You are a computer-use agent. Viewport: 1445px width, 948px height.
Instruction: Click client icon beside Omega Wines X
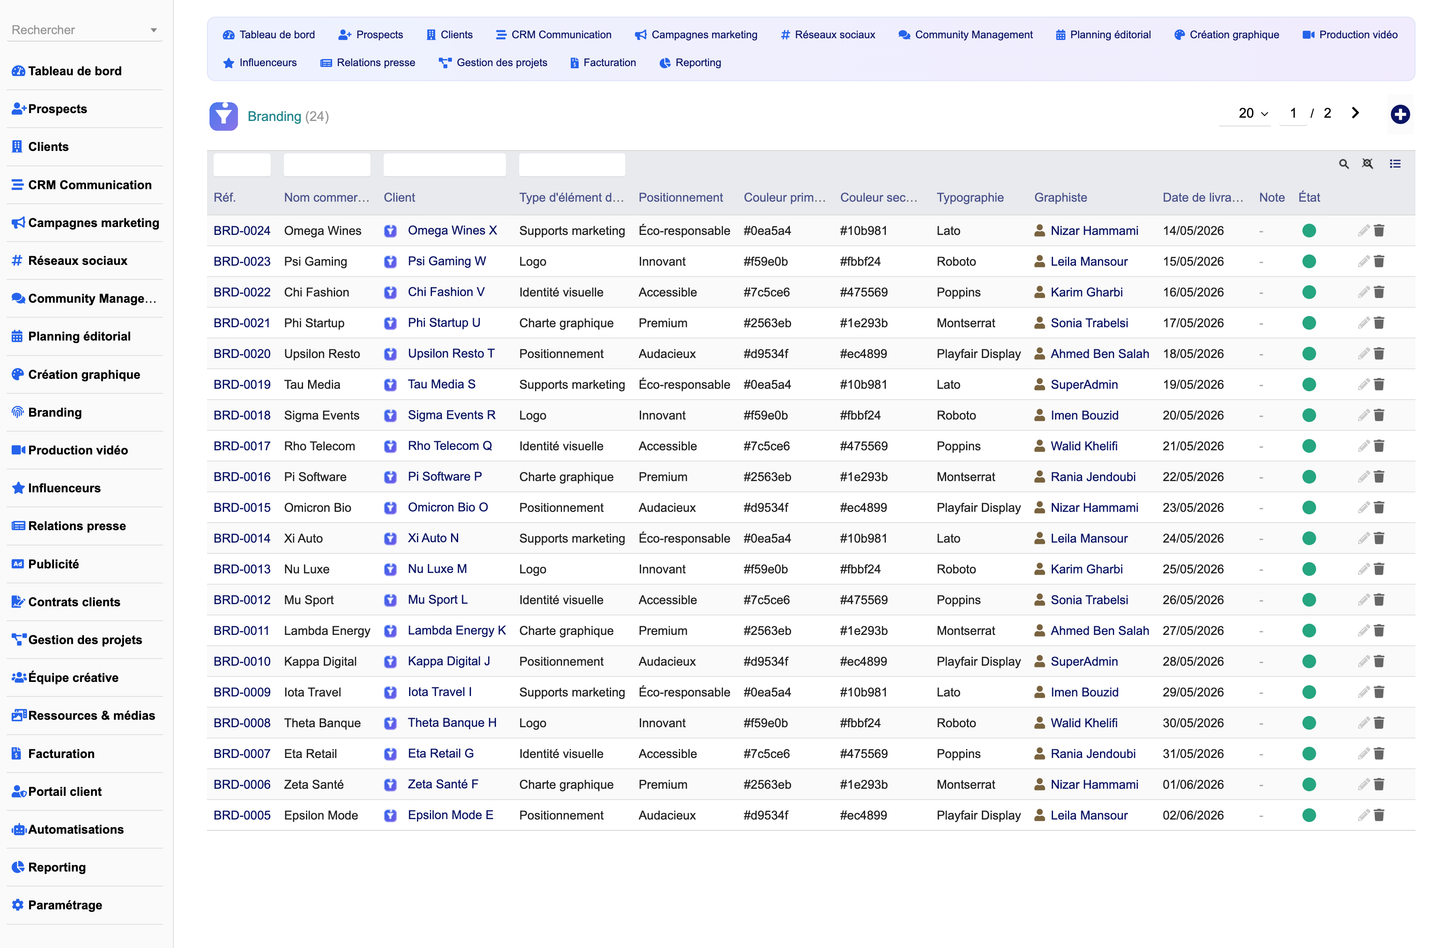tap(391, 231)
